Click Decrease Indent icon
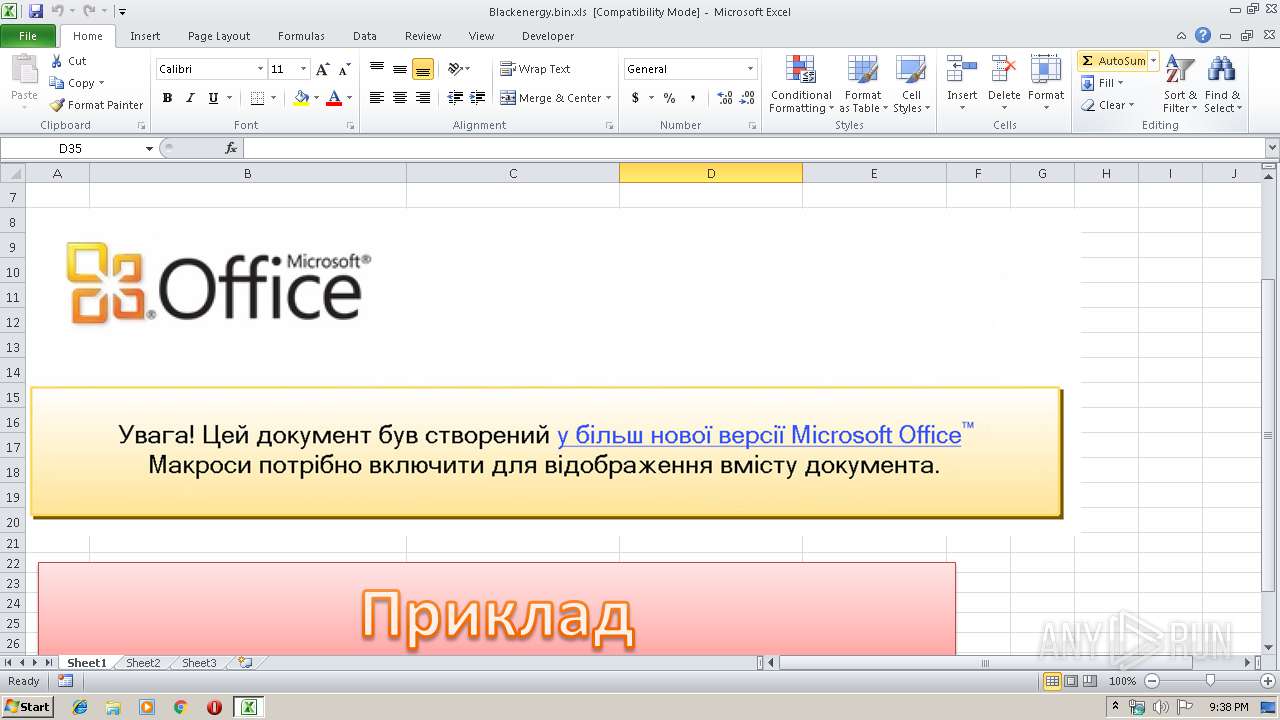This screenshot has width=1280, height=720. point(455,98)
